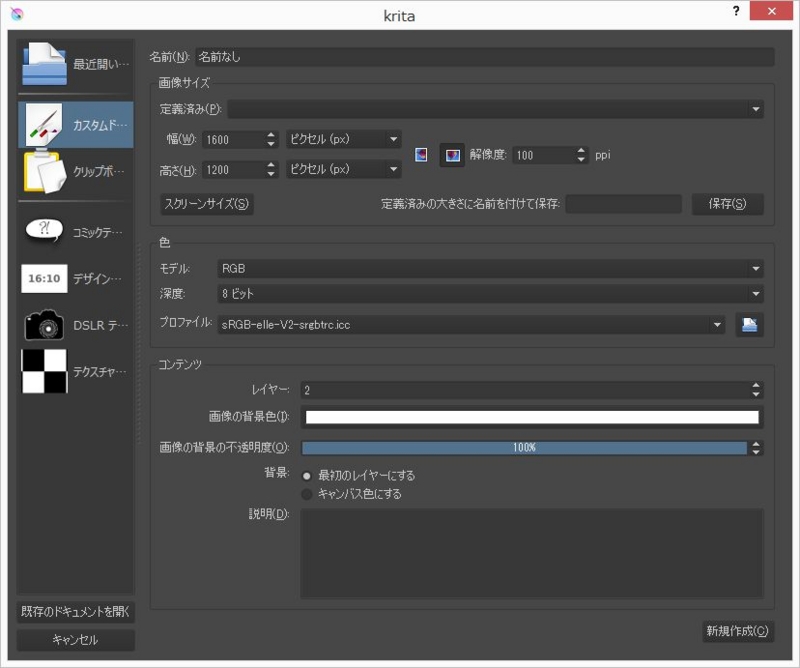Click the help question mark button
Viewport: 800px width, 668px height.
[736, 11]
